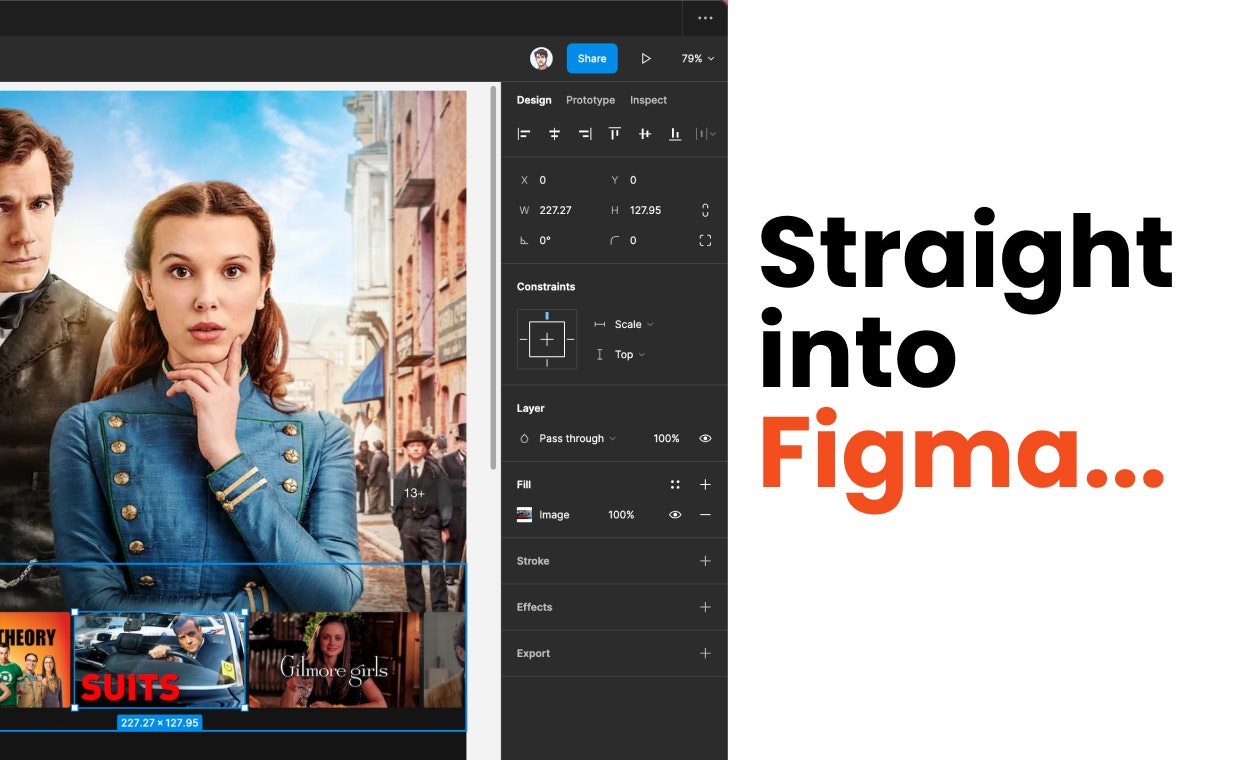Click the align right icon
Image resolution: width=1260 pixels, height=760 pixels.
585,133
